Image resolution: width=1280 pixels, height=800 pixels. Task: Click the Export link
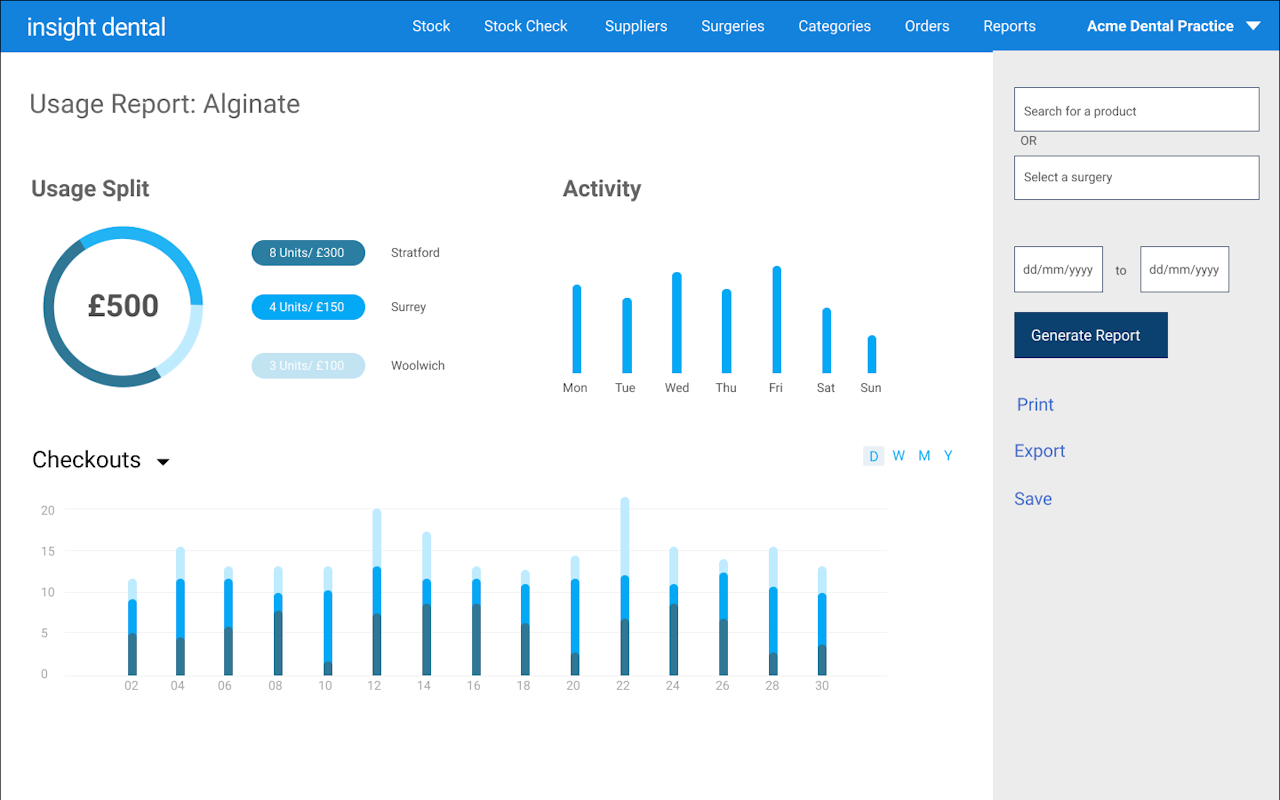[x=1039, y=451]
